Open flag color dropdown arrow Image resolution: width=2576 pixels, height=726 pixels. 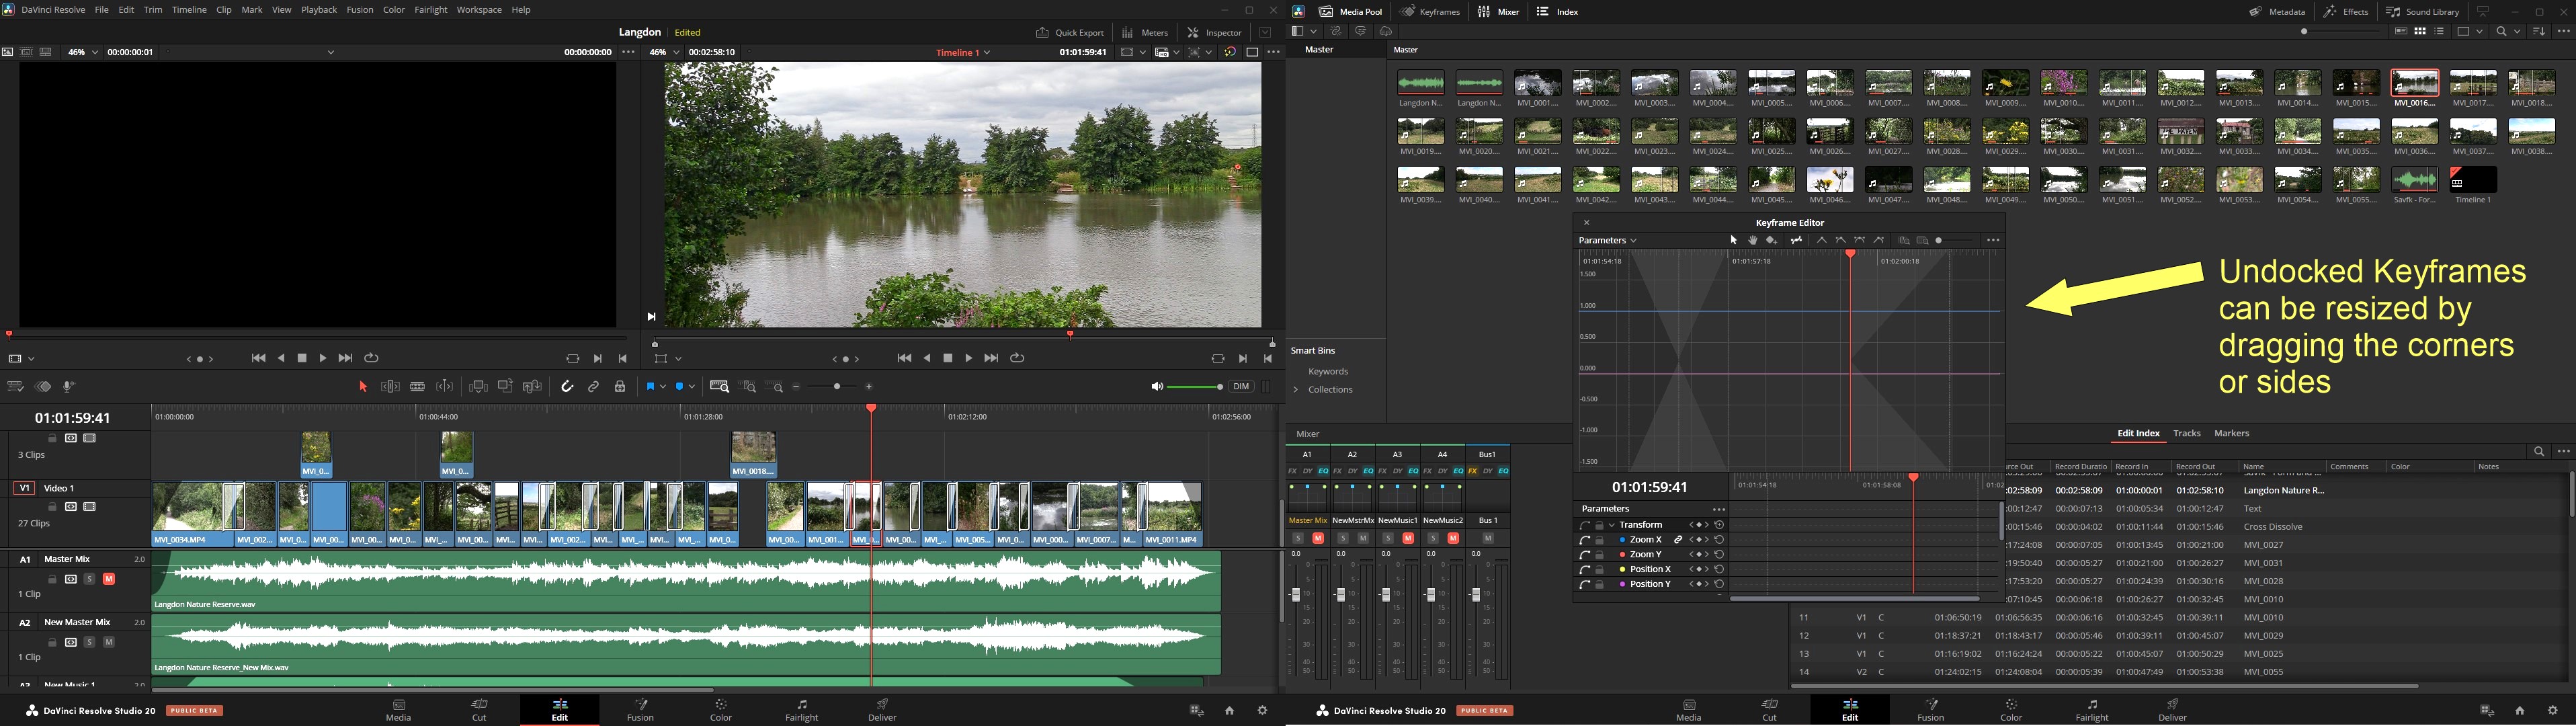pyautogui.click(x=663, y=387)
